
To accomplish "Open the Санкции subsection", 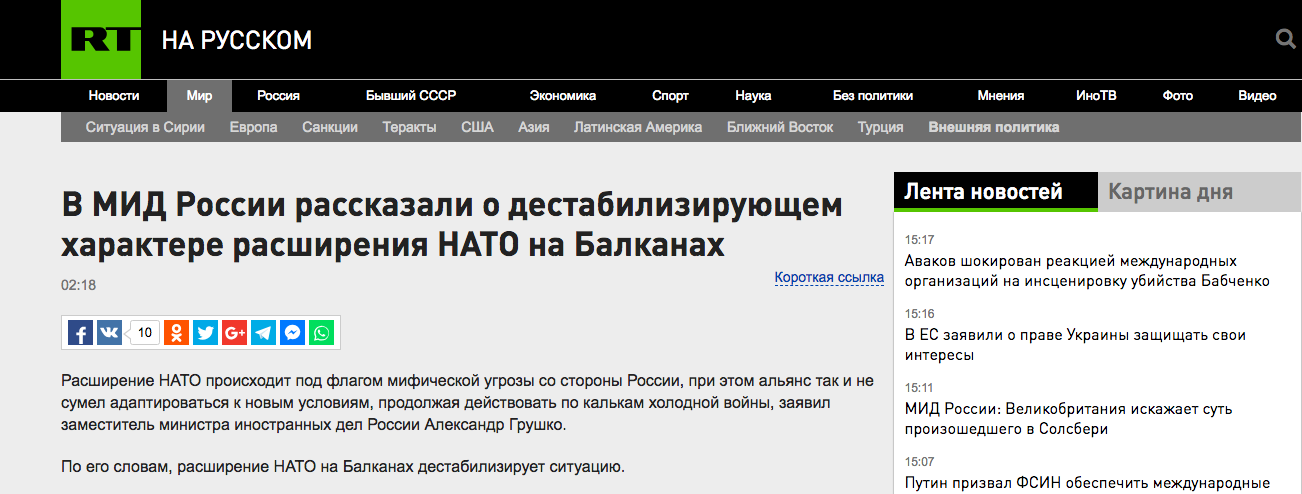I will pos(330,127).
